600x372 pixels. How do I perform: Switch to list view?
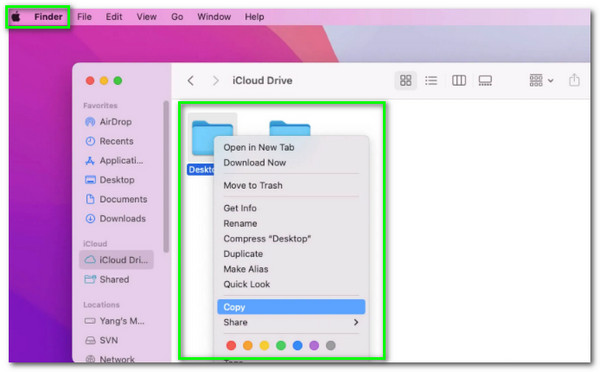[431, 80]
